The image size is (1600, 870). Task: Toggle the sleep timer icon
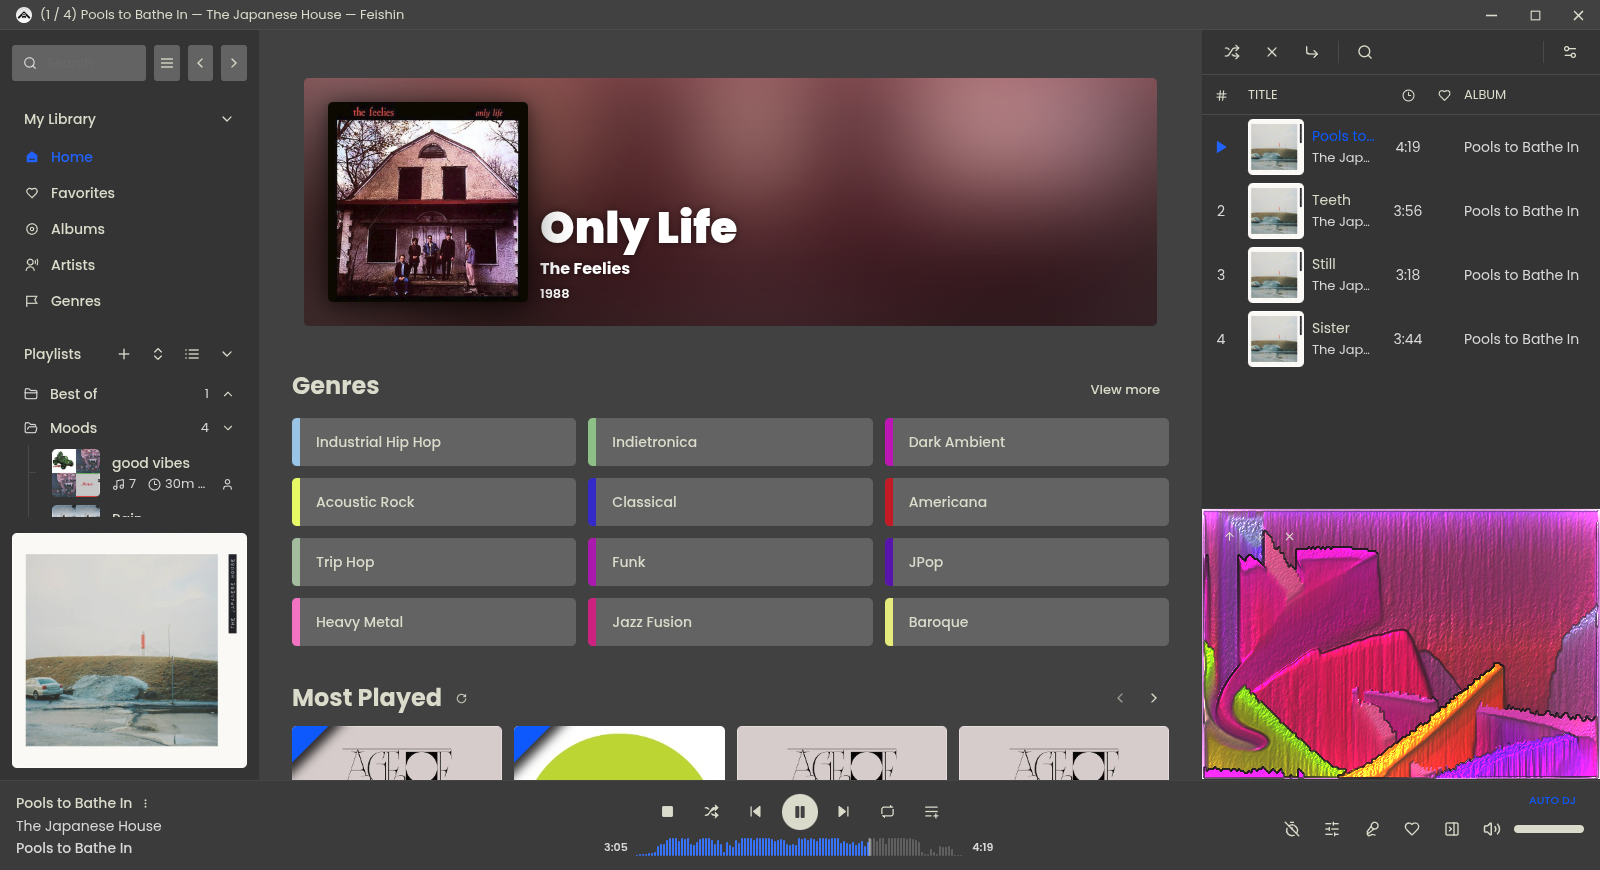[x=1292, y=829]
